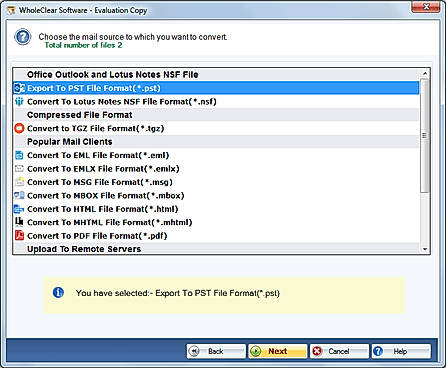The width and height of the screenshot is (446, 368).
Task: Click the Office Outlook and Lotus Notes header
Action: (x=216, y=75)
